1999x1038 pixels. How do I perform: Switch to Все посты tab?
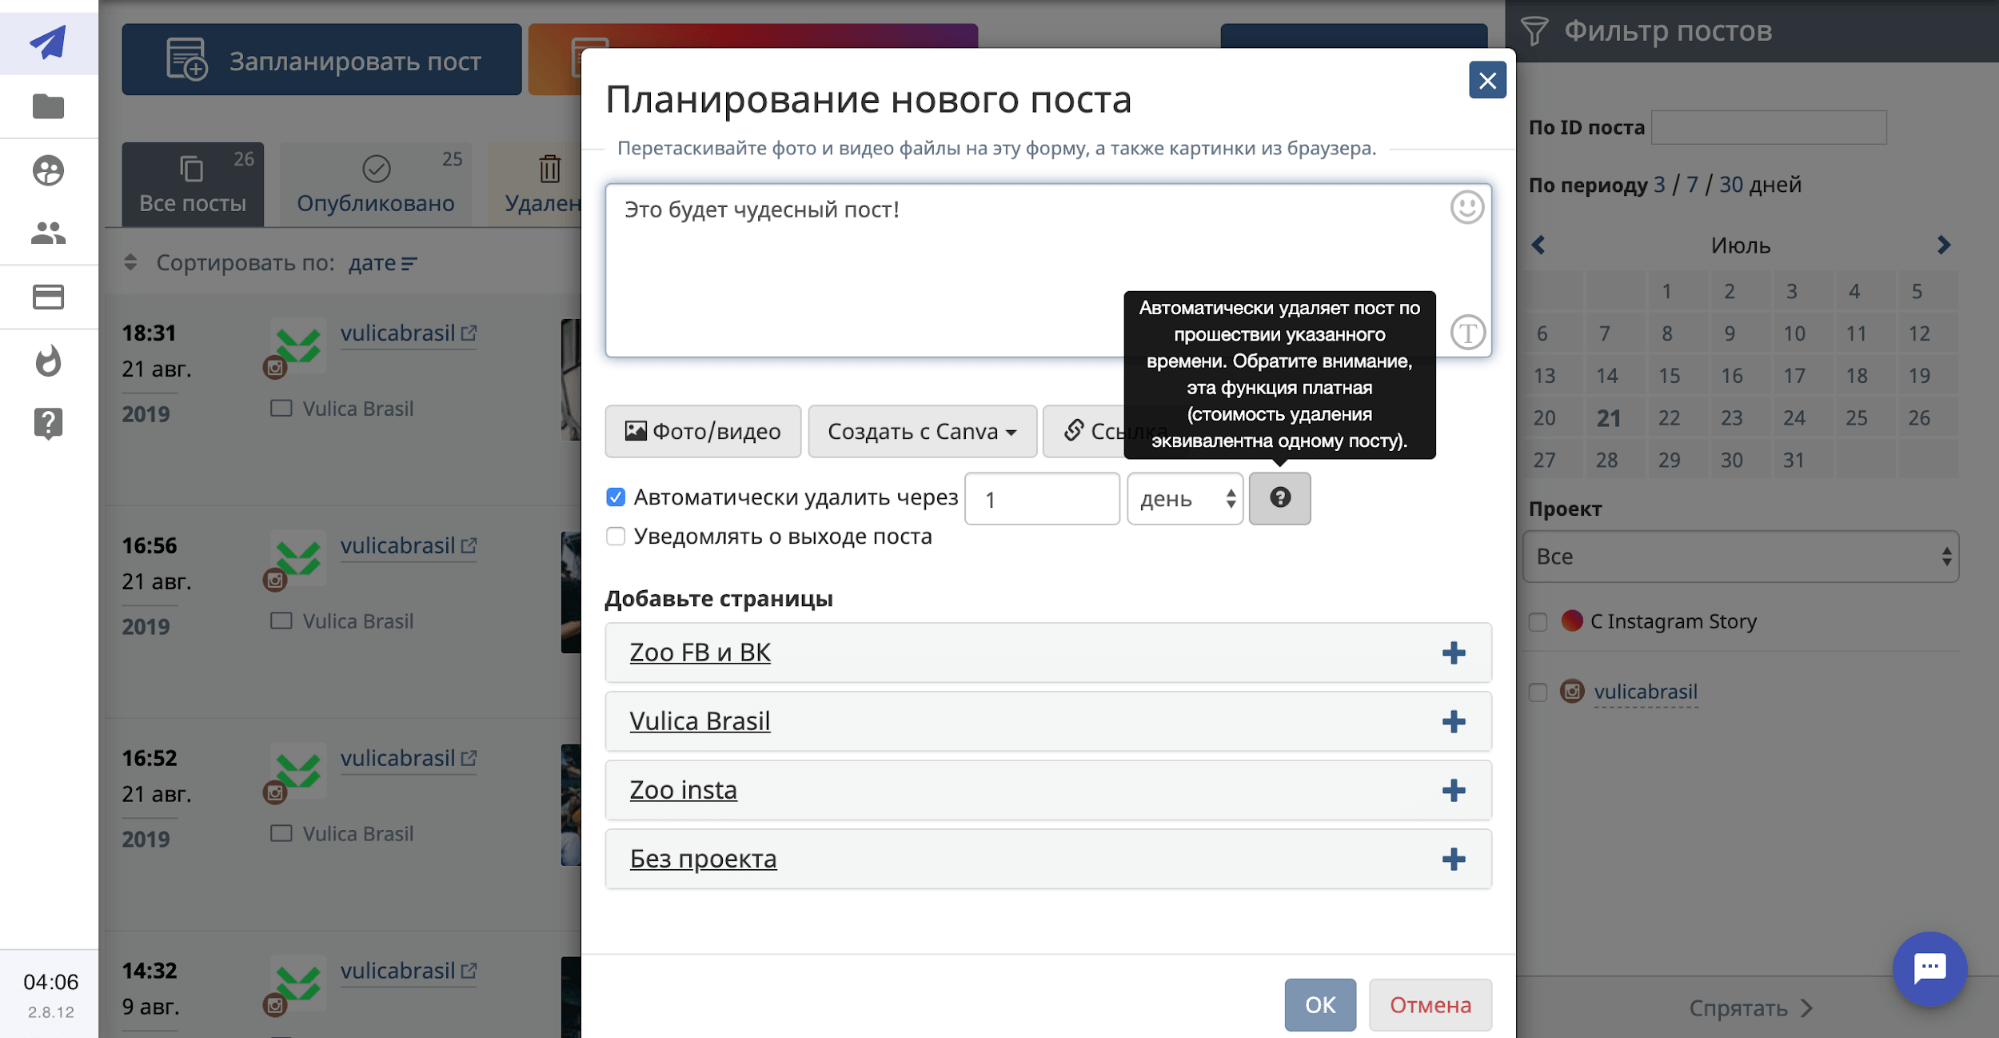193,184
